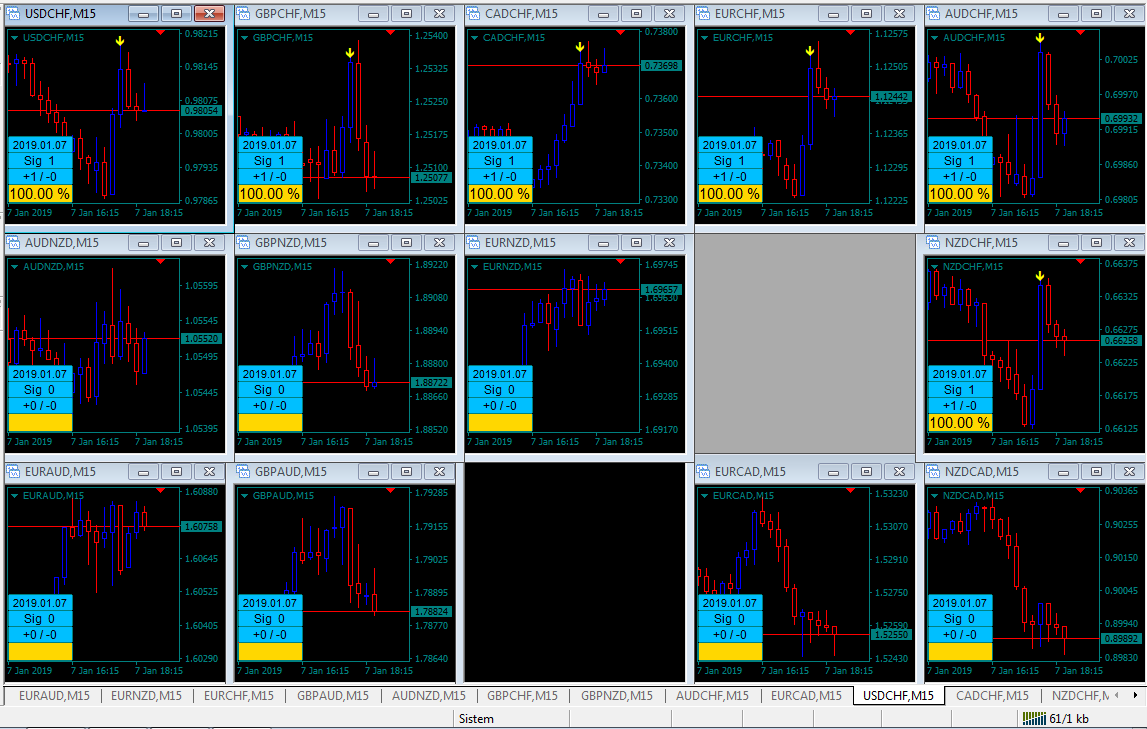Click the 2019.01.07 label on CADCHF chart
The height and width of the screenshot is (729, 1147).
pyautogui.click(x=500, y=145)
